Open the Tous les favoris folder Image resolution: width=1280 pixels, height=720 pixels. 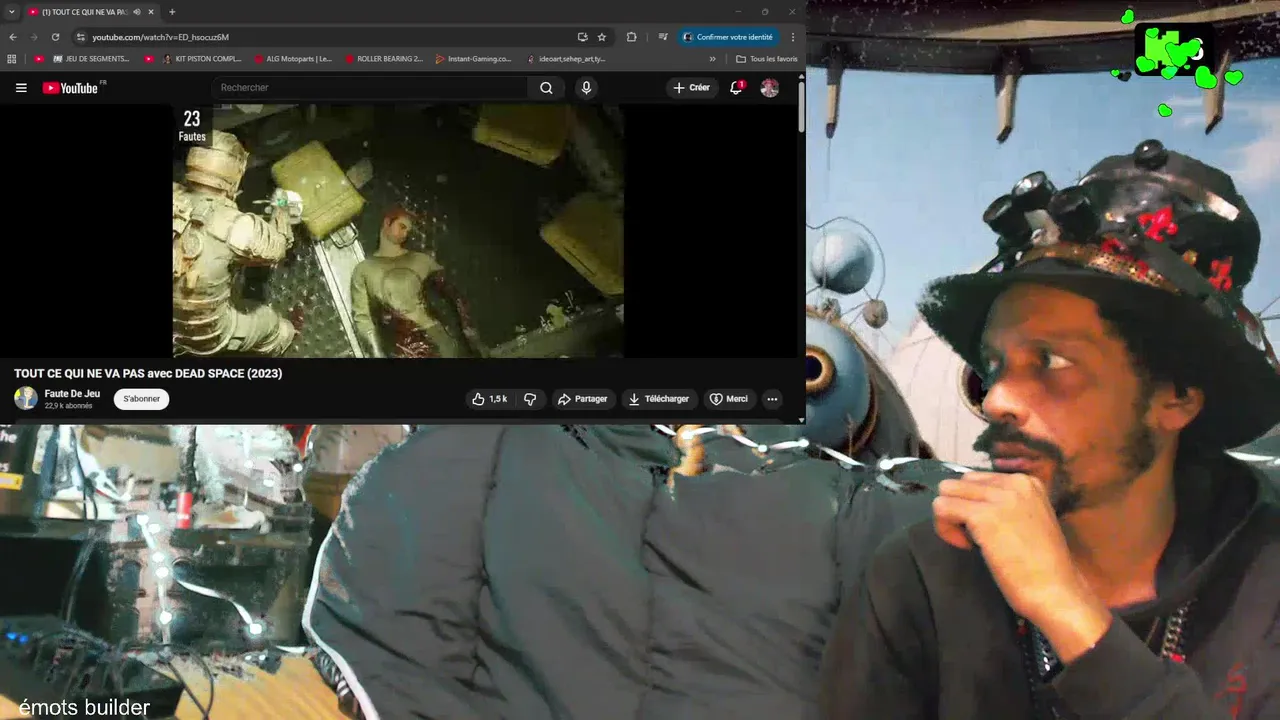pos(767,59)
